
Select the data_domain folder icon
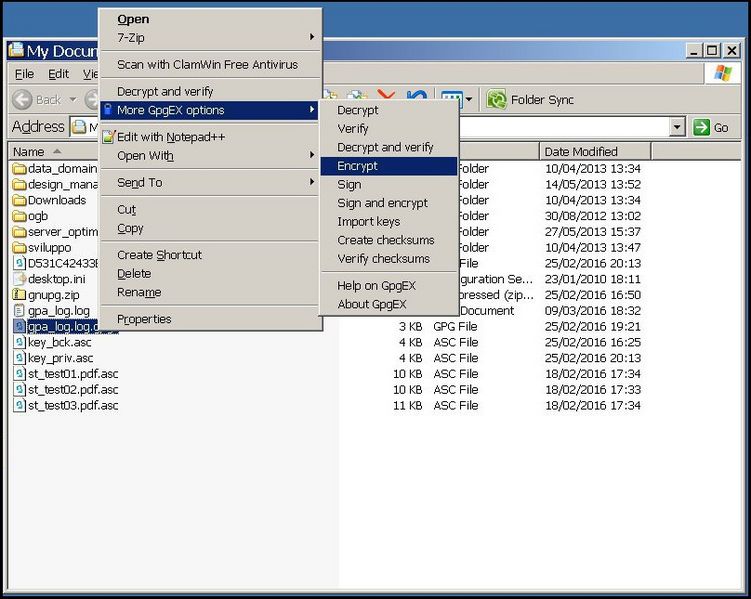19,169
